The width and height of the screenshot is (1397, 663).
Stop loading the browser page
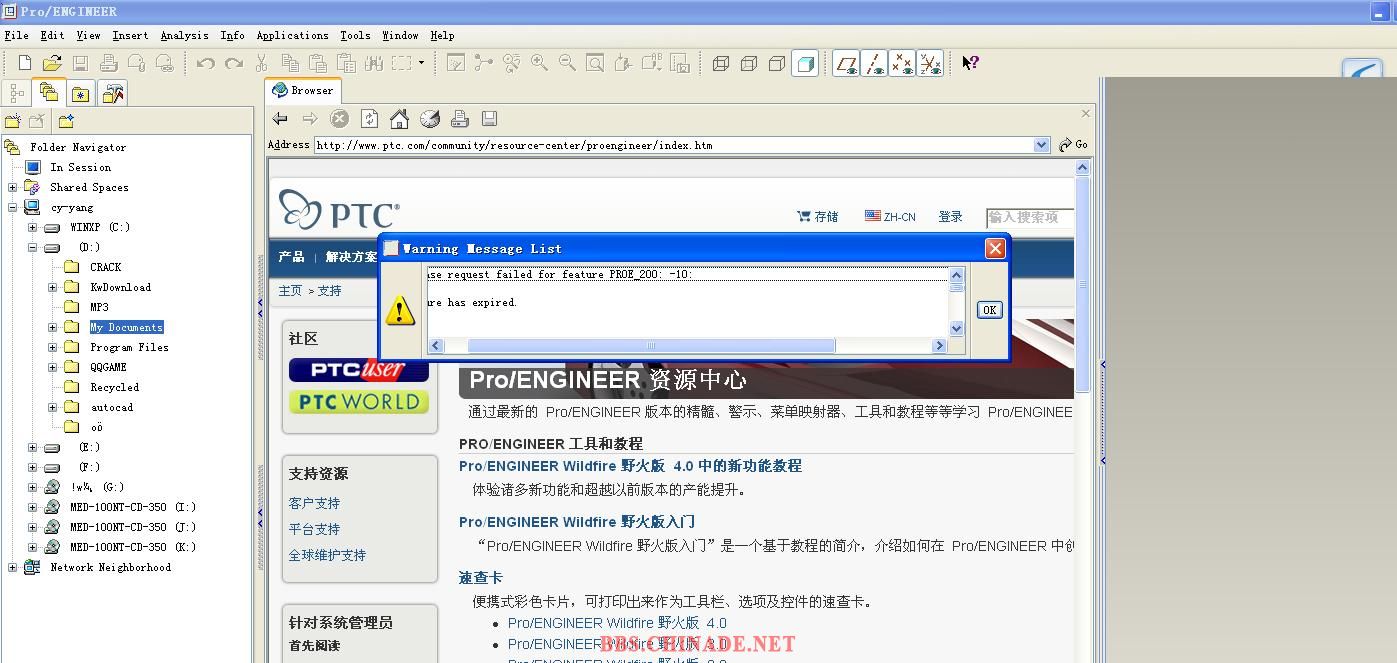coord(340,119)
